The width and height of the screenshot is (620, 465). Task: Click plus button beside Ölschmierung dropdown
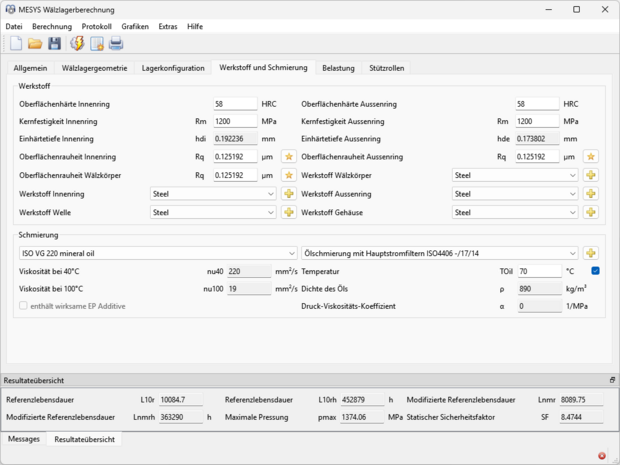click(x=591, y=253)
